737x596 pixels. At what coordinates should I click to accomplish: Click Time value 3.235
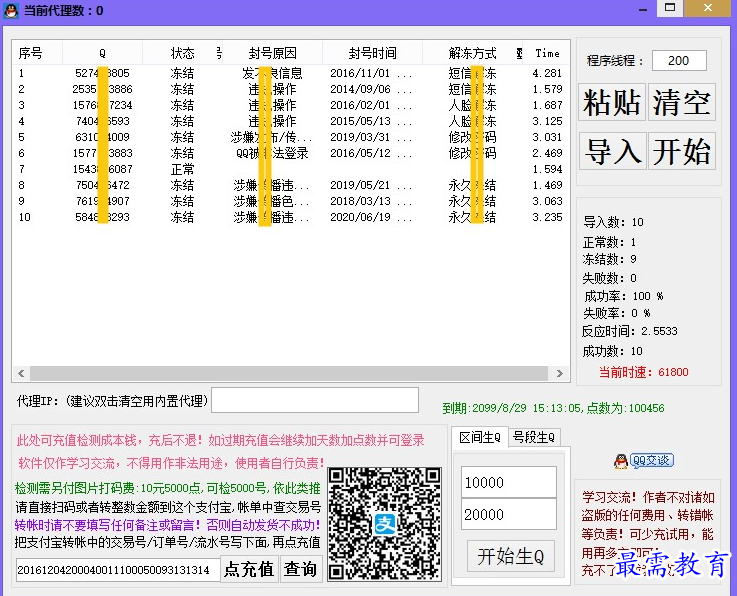point(547,217)
